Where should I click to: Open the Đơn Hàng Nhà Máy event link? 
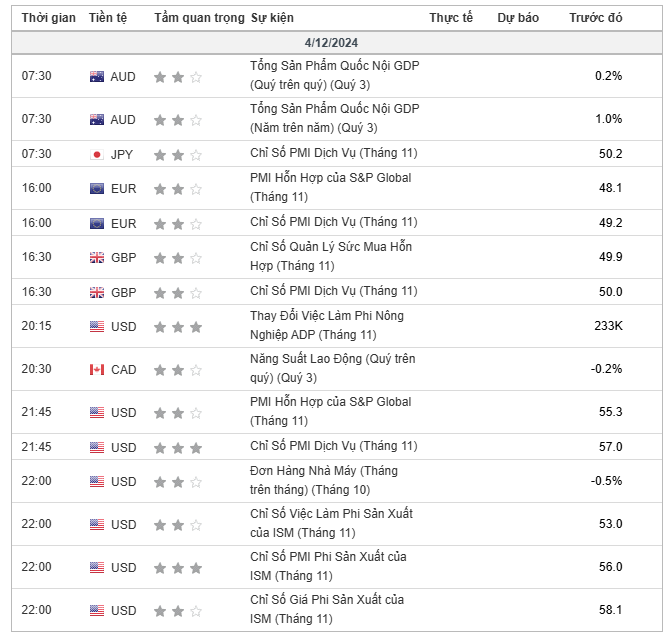(323, 480)
